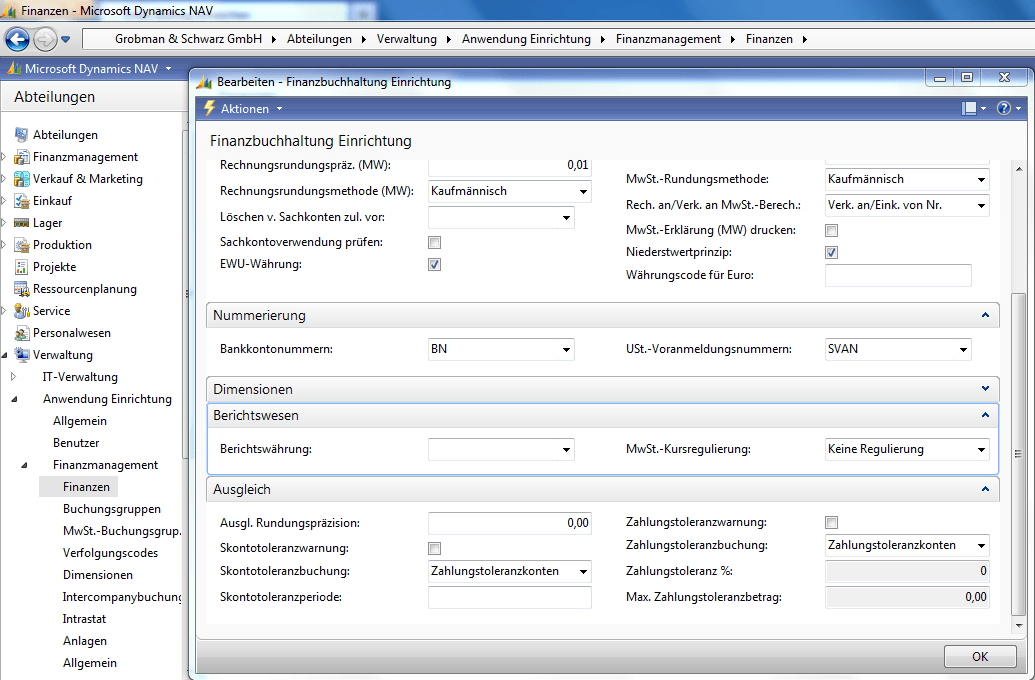1035x680 pixels.
Task: Open the Bankkontonummern dropdown
Action: 566,350
